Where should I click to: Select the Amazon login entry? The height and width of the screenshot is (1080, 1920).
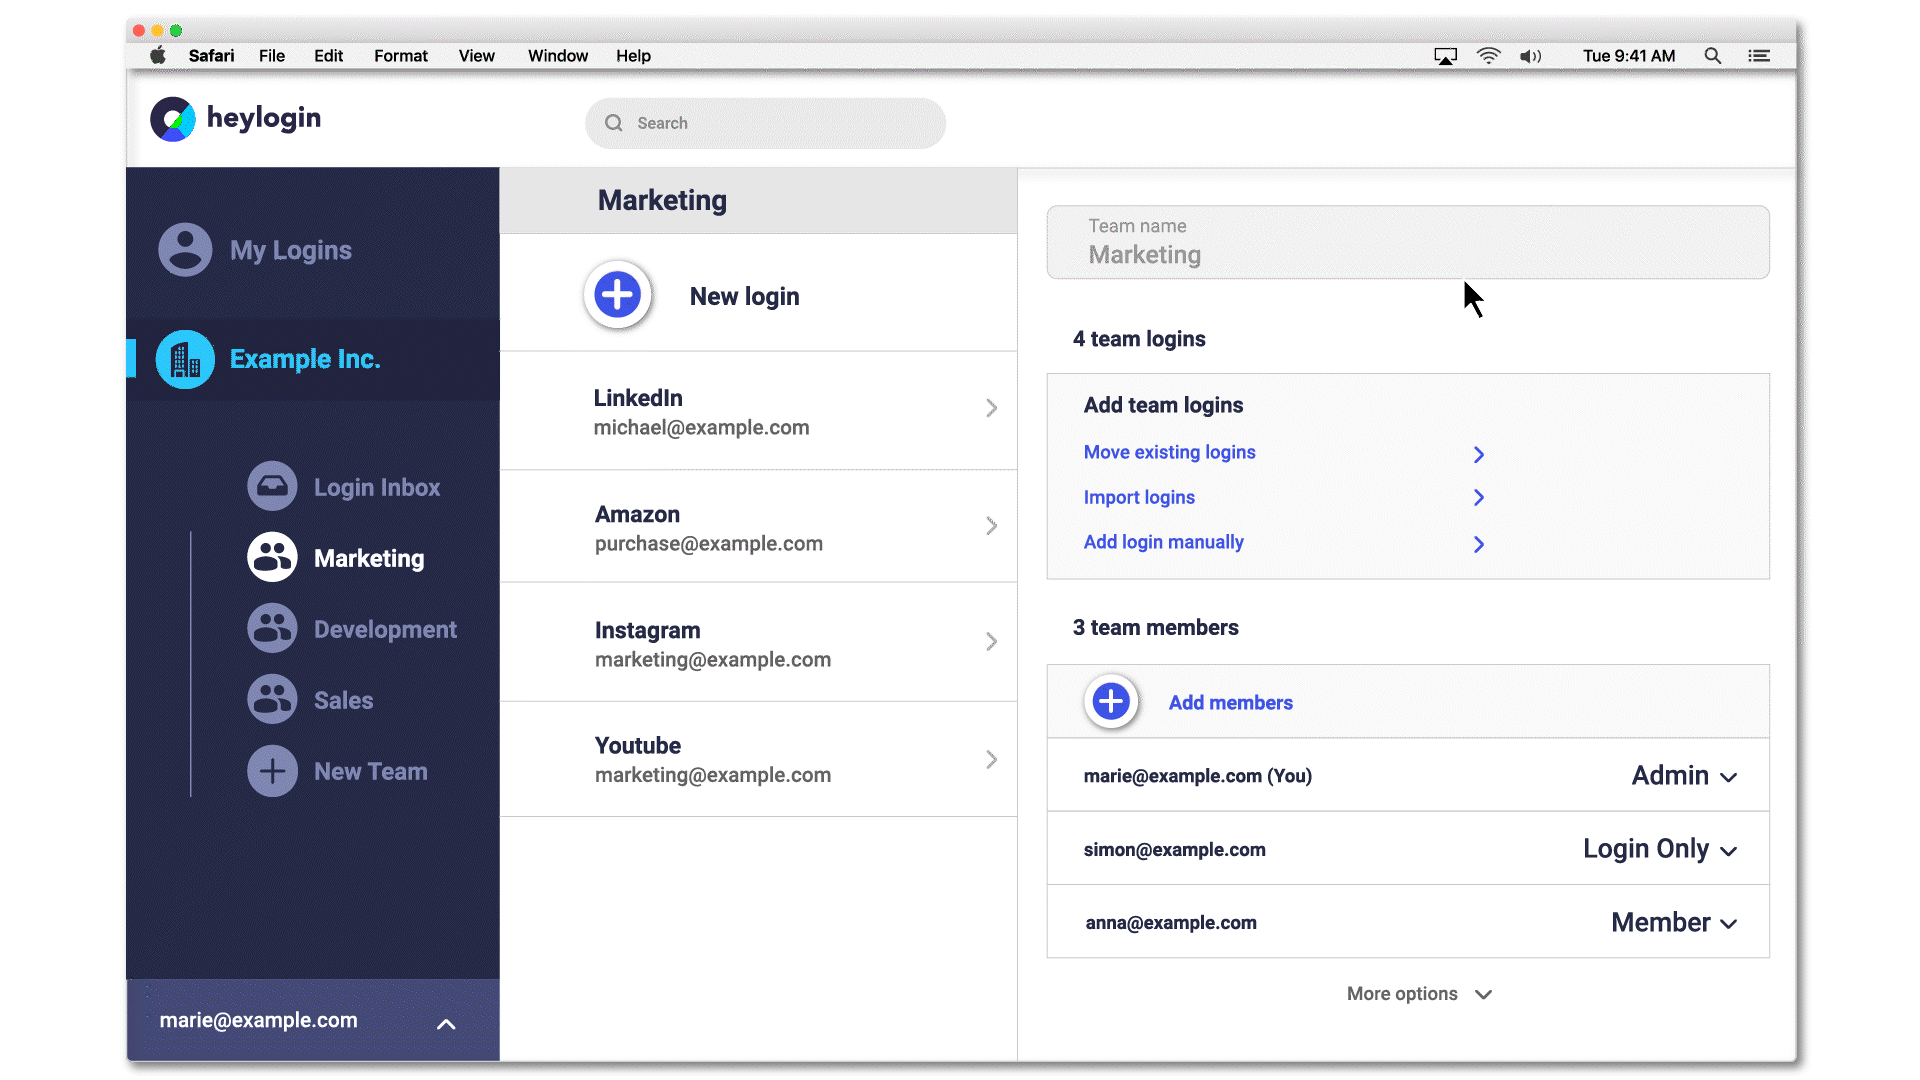pos(758,527)
